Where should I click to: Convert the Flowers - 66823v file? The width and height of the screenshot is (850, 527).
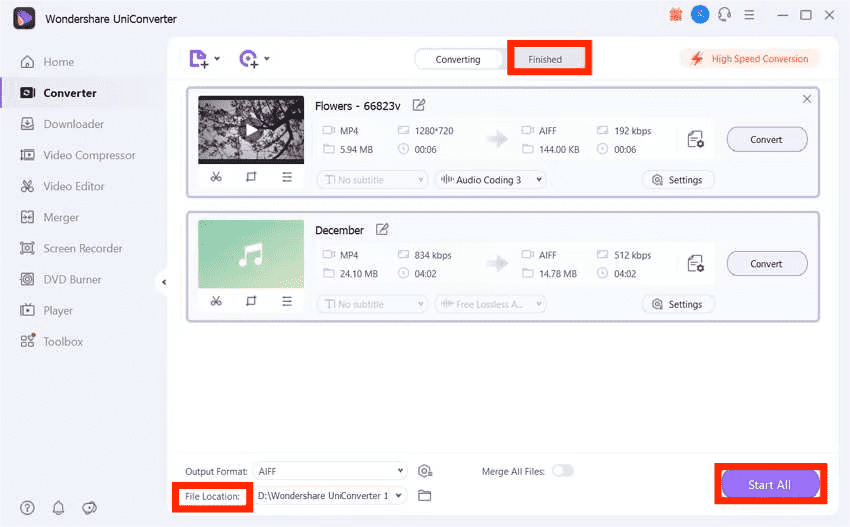767,139
